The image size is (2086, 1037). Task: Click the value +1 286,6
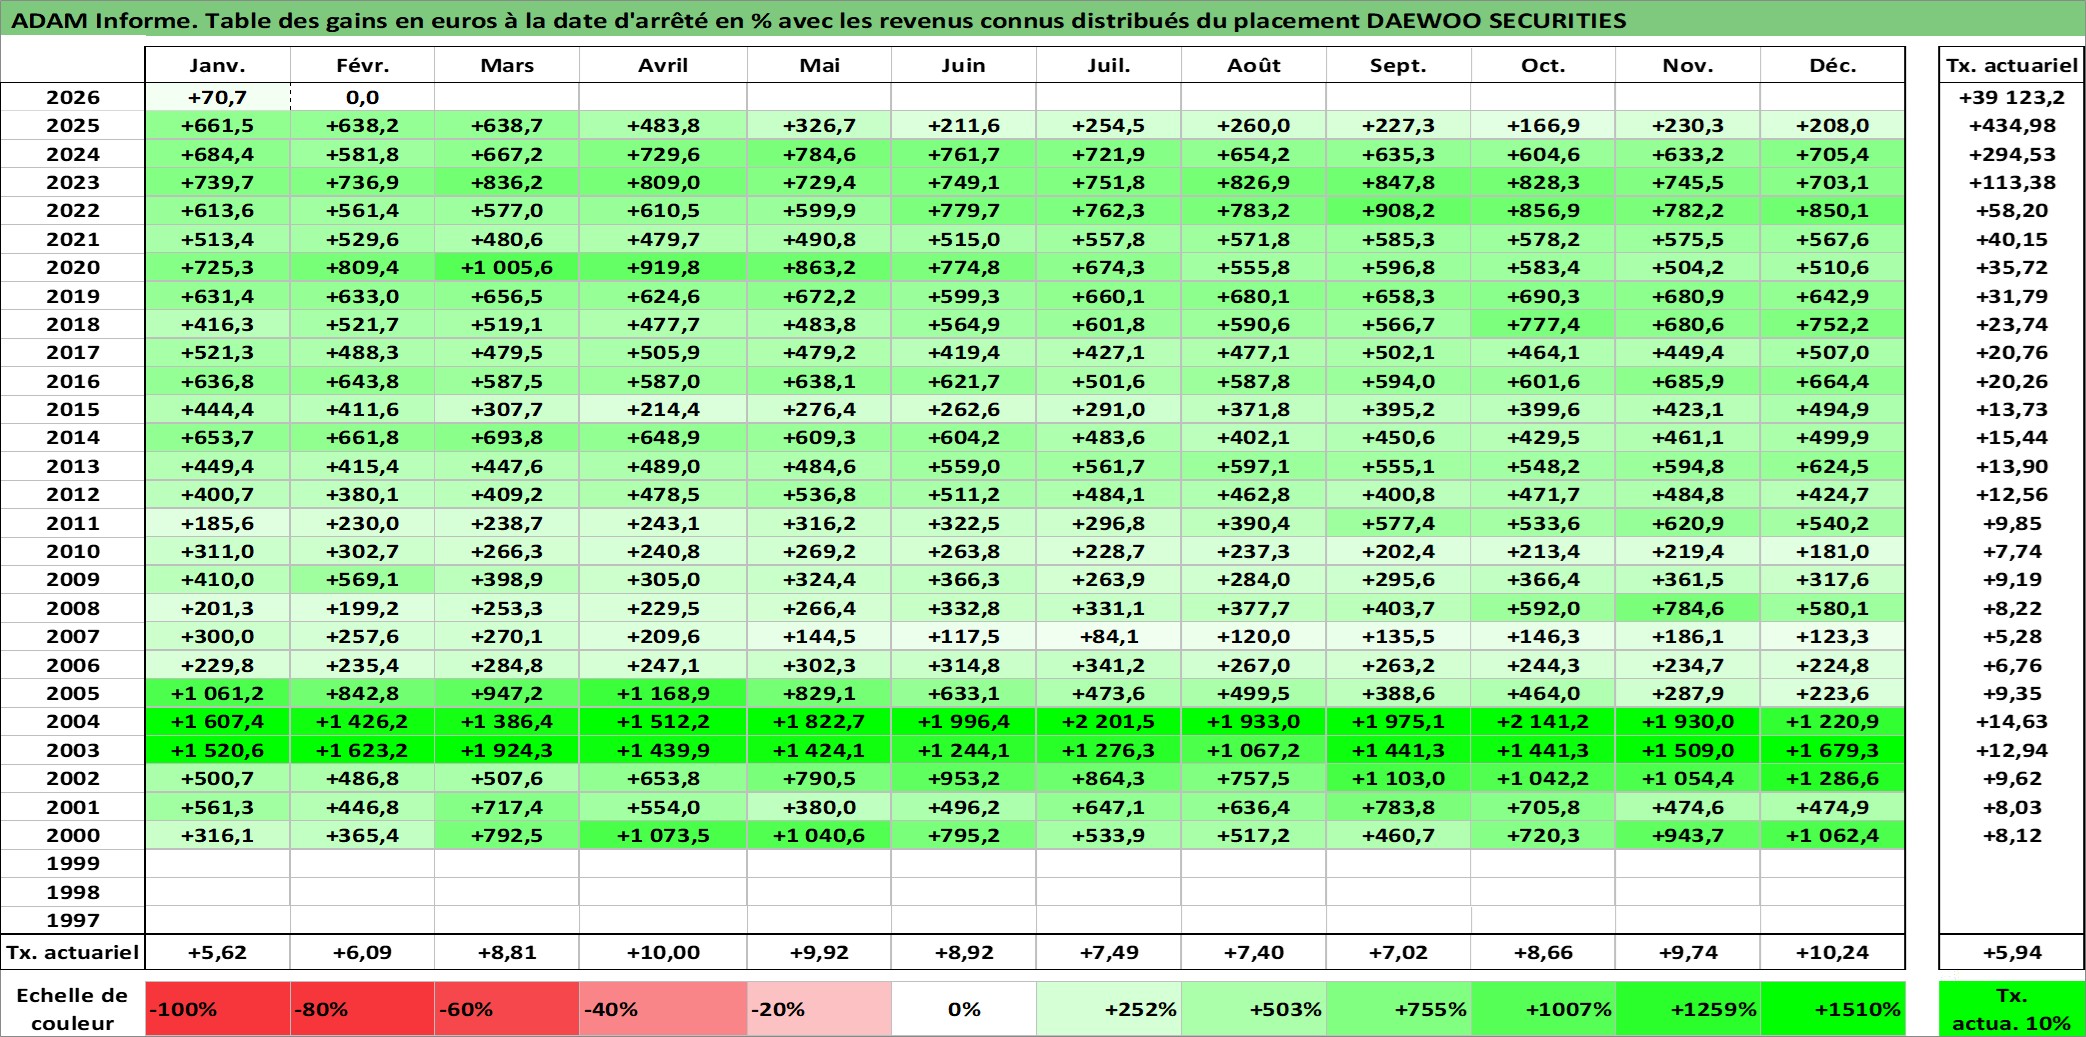1832,778
